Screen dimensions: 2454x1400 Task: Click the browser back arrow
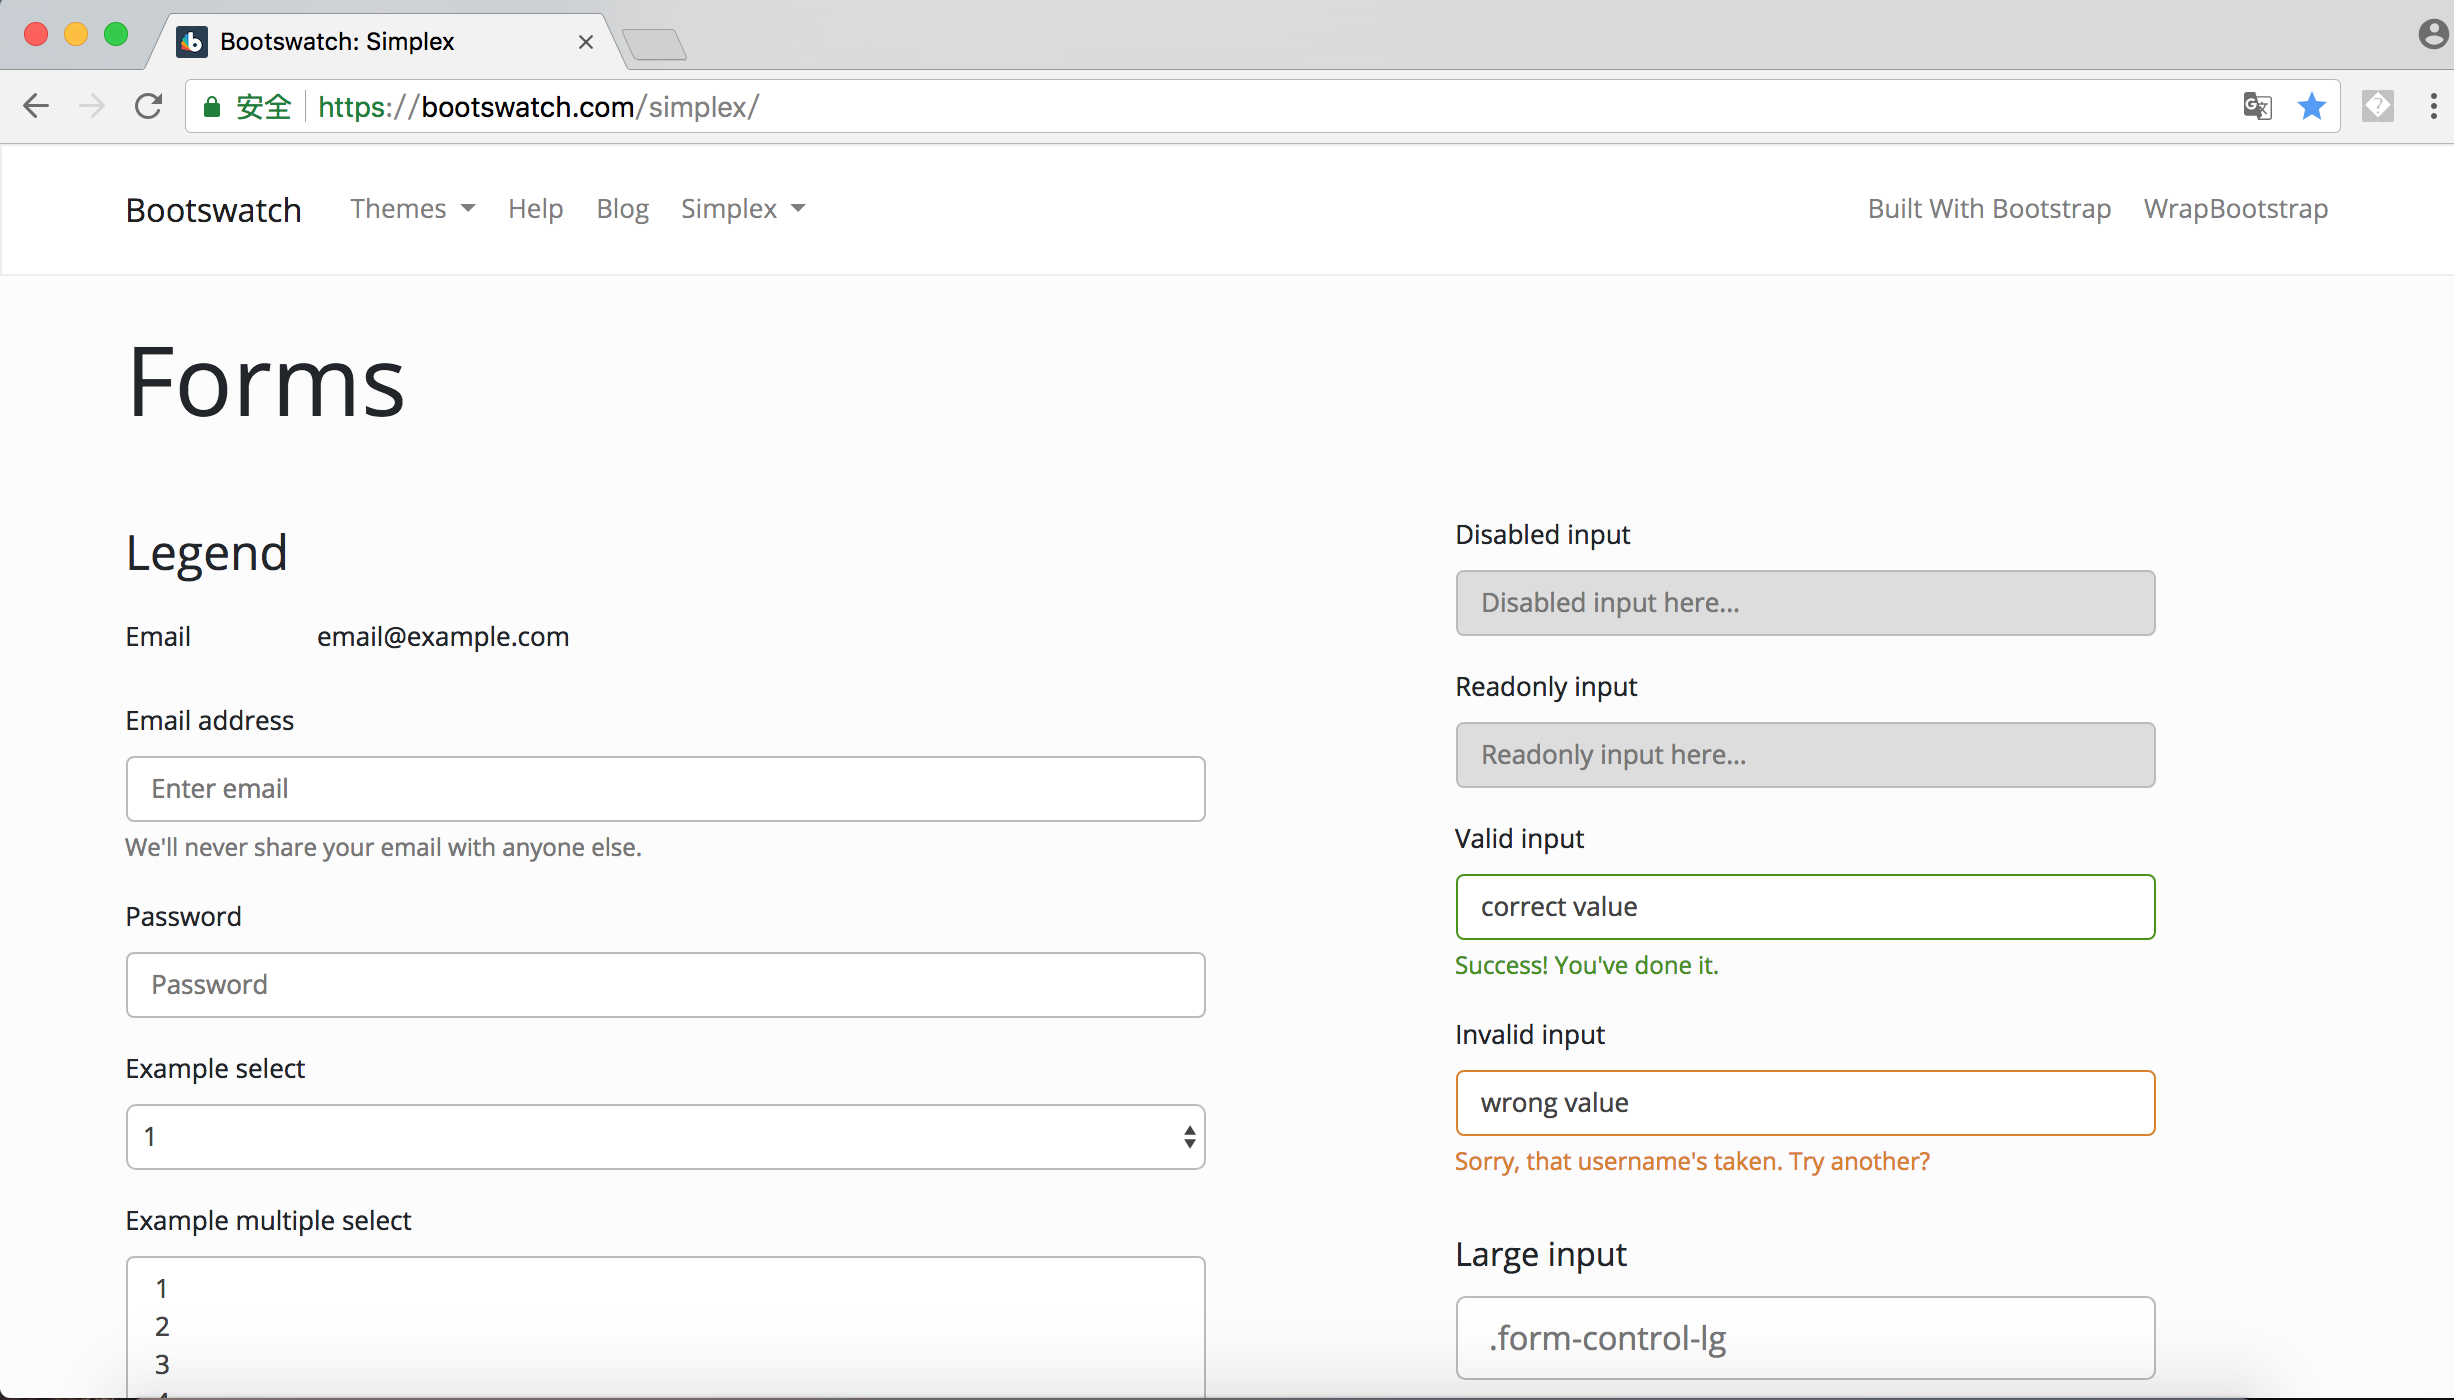(x=36, y=106)
